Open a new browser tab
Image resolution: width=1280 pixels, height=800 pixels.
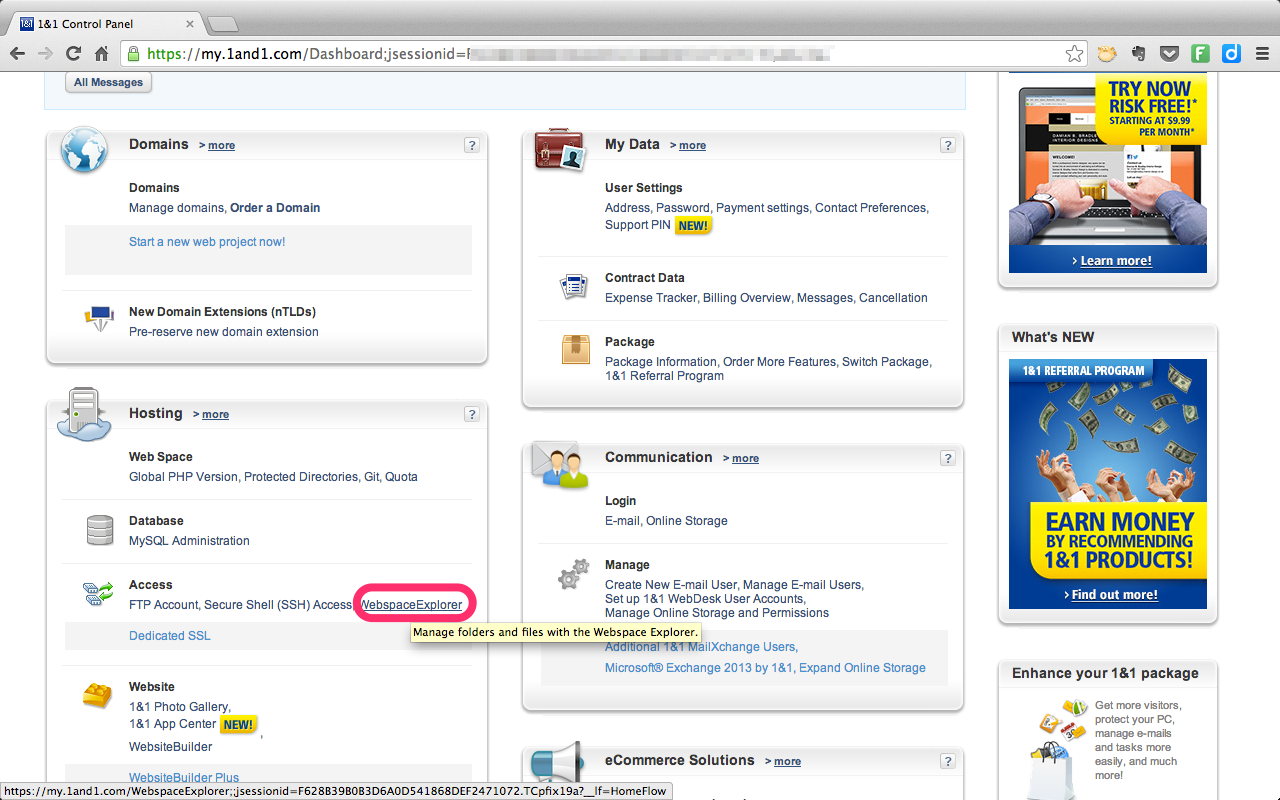click(x=222, y=24)
